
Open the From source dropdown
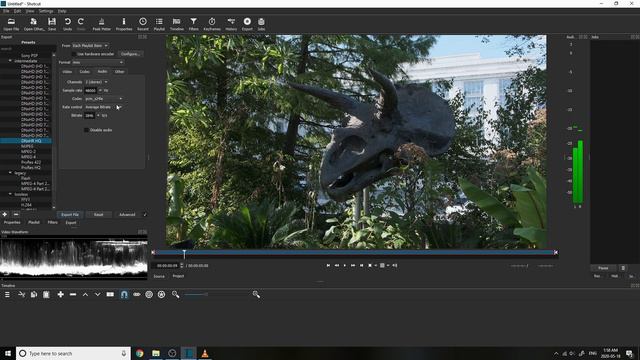90,45
